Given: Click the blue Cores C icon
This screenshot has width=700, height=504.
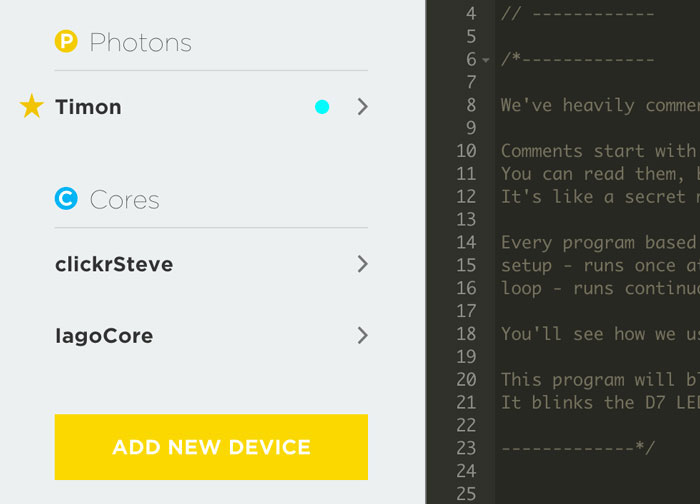Looking at the screenshot, I should [x=67, y=200].
